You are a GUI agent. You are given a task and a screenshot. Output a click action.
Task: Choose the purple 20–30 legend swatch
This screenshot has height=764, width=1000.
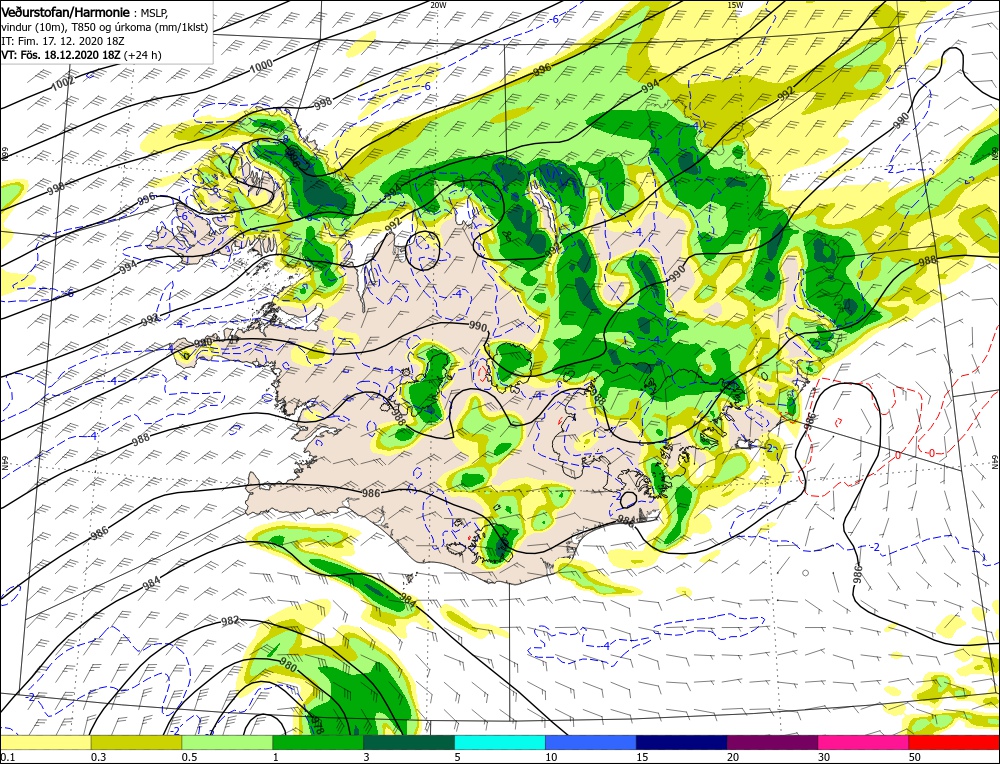coord(772,742)
